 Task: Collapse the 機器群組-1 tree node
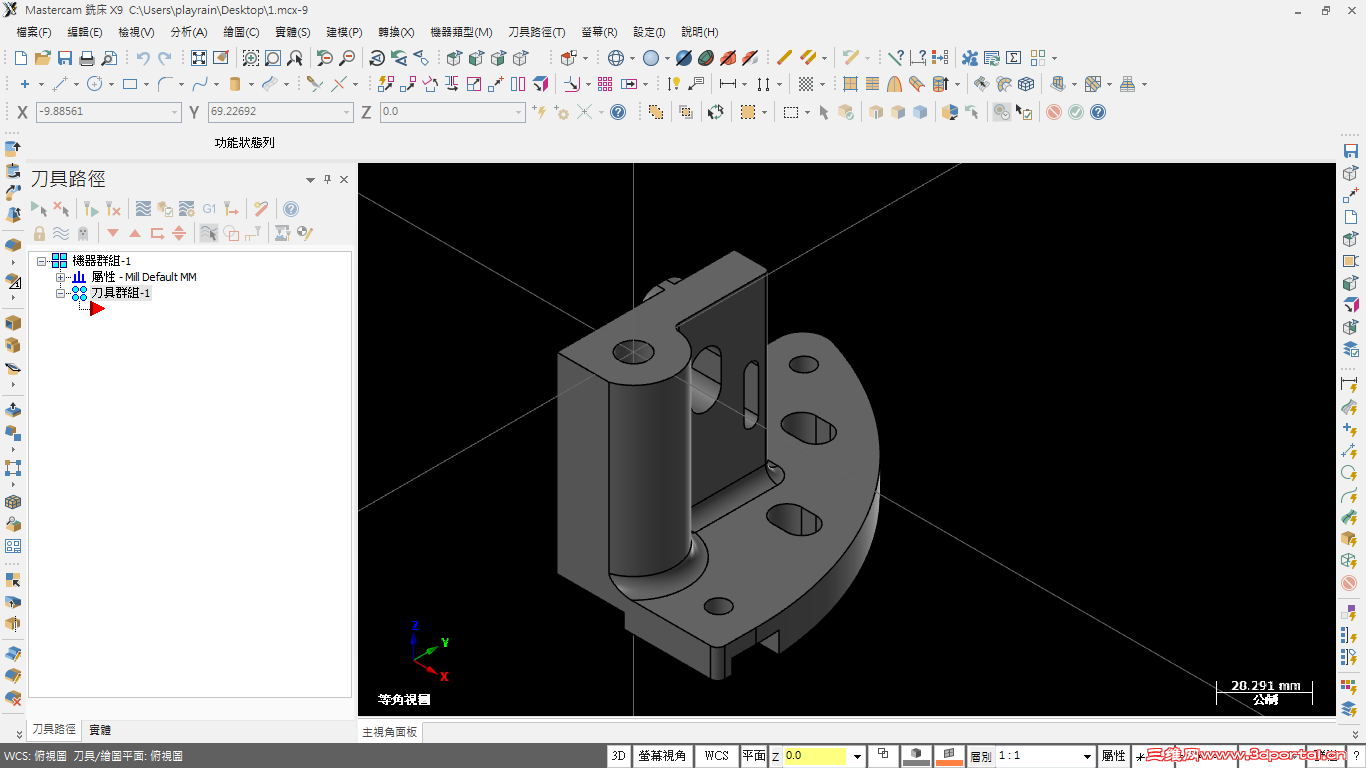(42, 261)
